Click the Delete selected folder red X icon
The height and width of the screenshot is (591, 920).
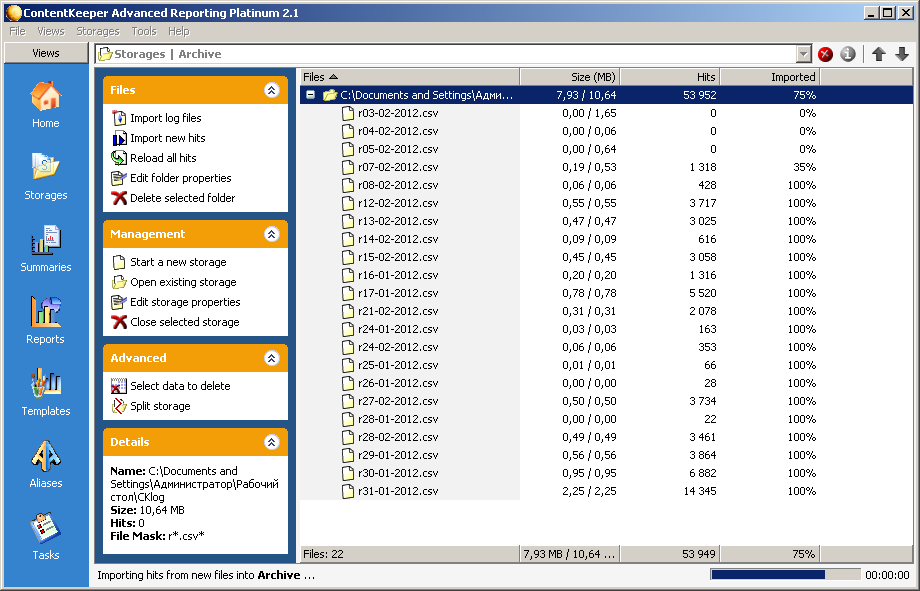click(x=119, y=198)
